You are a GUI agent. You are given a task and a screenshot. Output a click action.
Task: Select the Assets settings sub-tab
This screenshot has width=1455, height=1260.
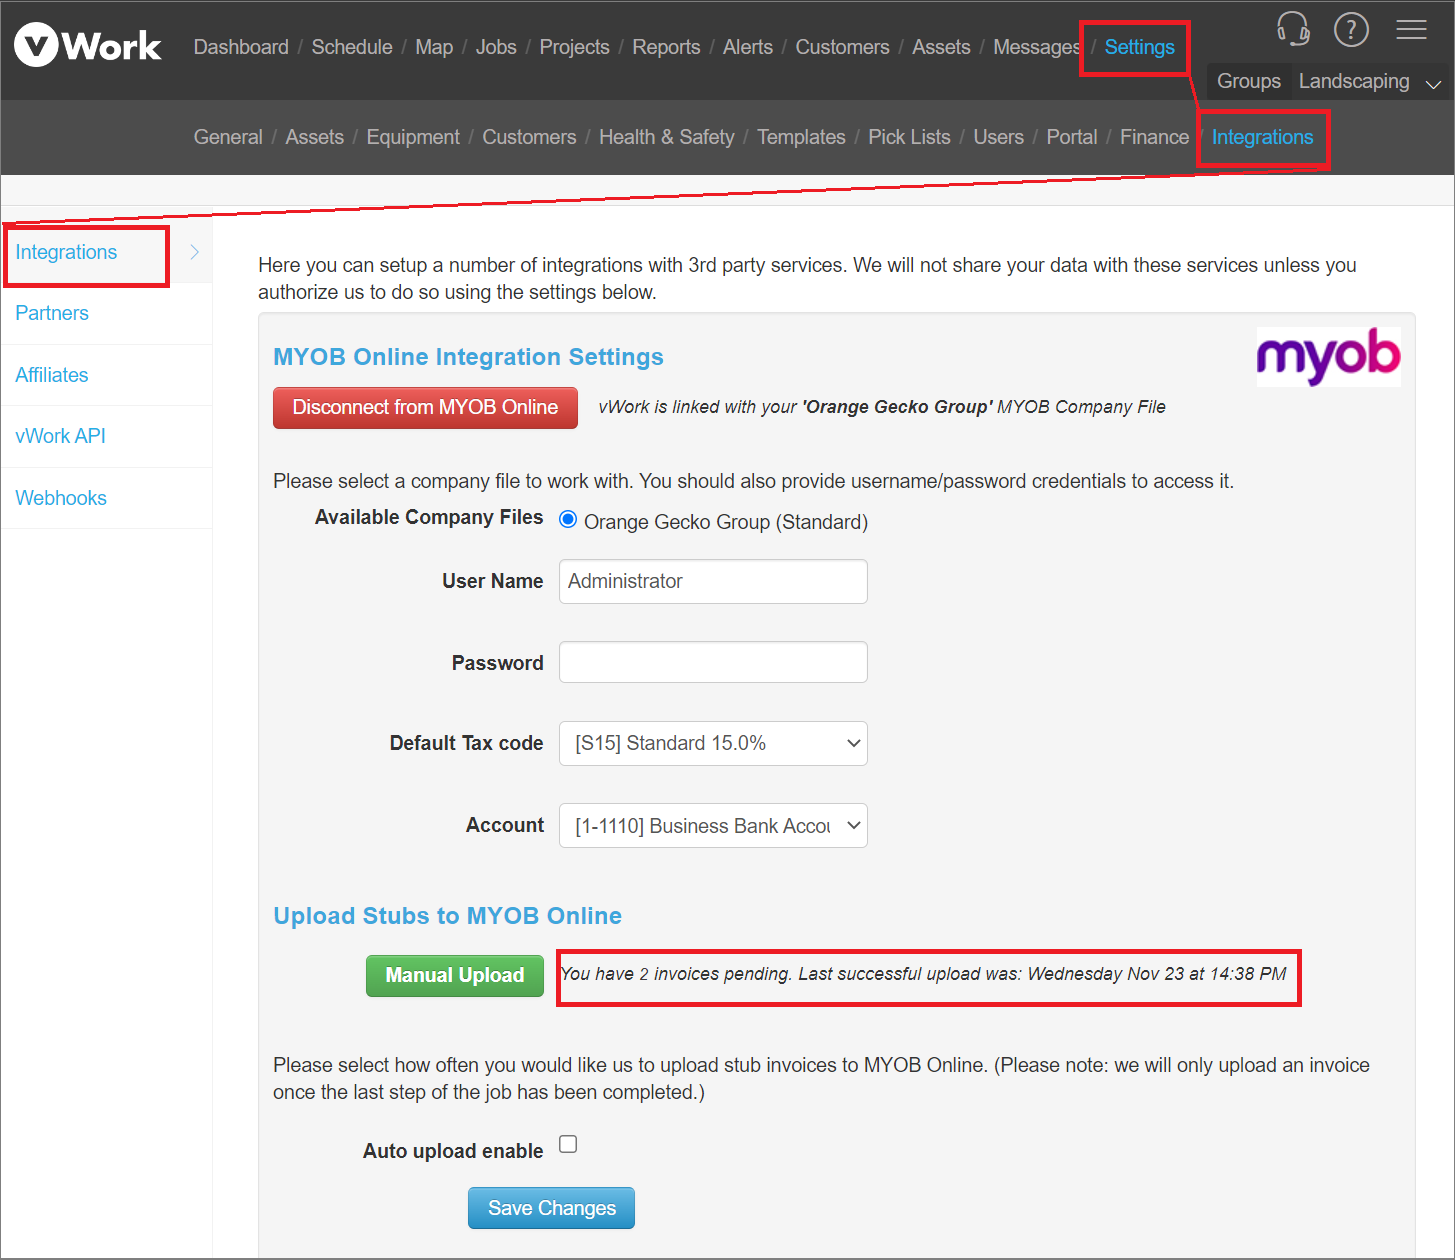[314, 137]
